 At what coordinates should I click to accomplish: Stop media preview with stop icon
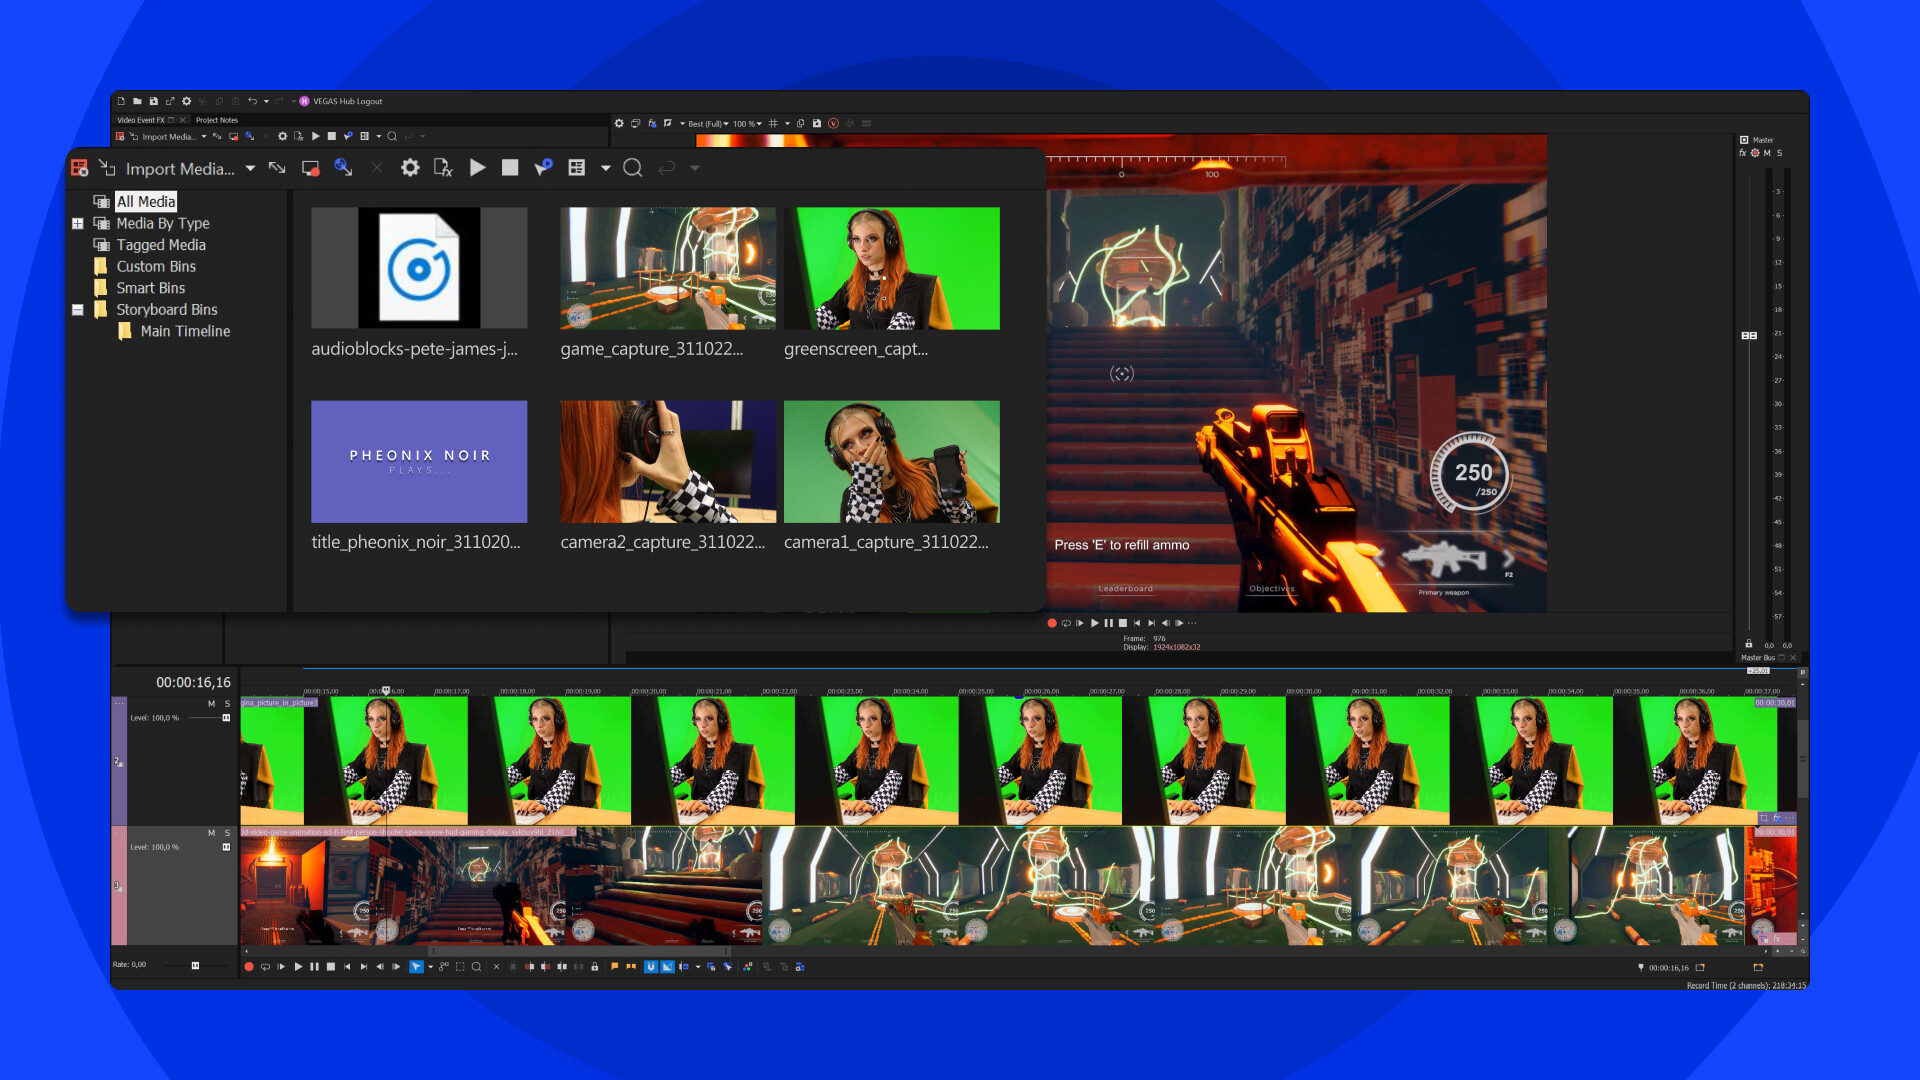(x=510, y=168)
